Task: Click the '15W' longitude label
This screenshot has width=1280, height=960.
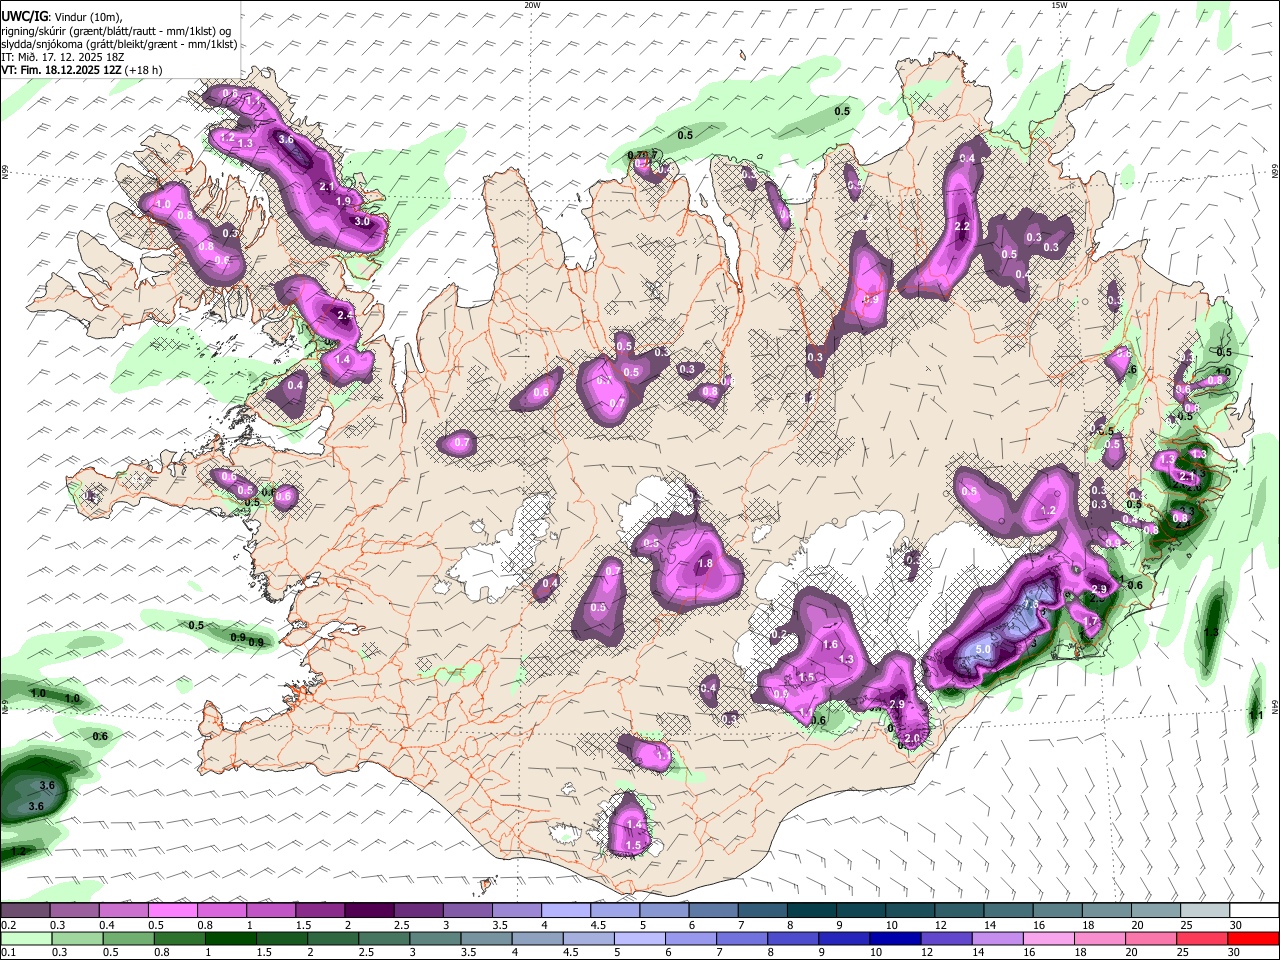Action: [1058, 5]
